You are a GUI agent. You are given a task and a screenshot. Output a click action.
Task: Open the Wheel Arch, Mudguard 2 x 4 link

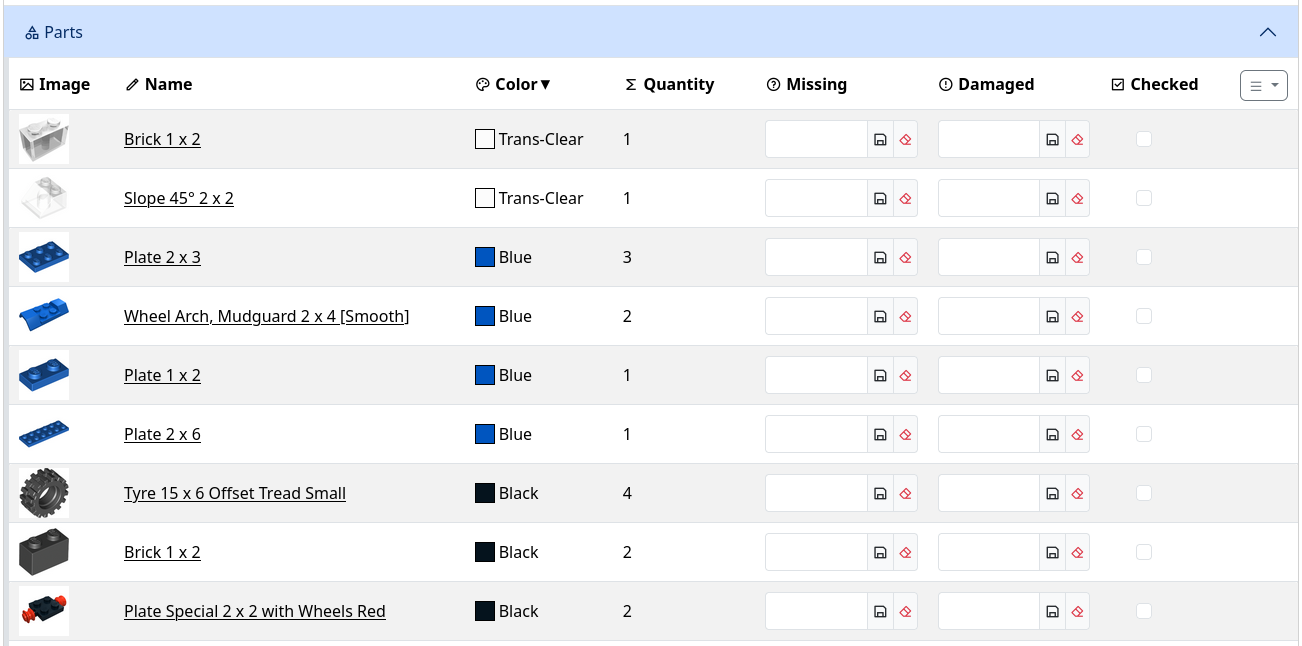[x=266, y=317]
